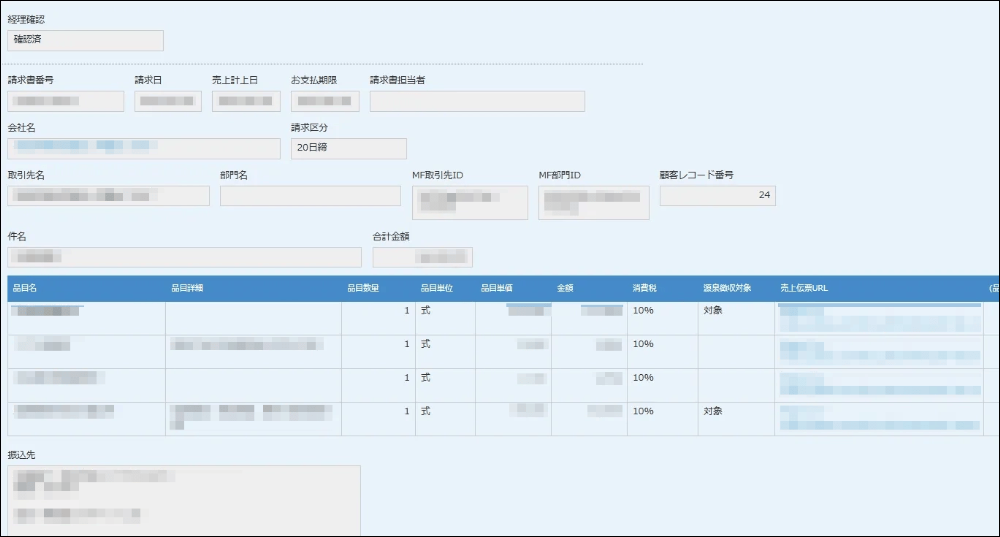Click the 件名 subject field

(x=184, y=257)
